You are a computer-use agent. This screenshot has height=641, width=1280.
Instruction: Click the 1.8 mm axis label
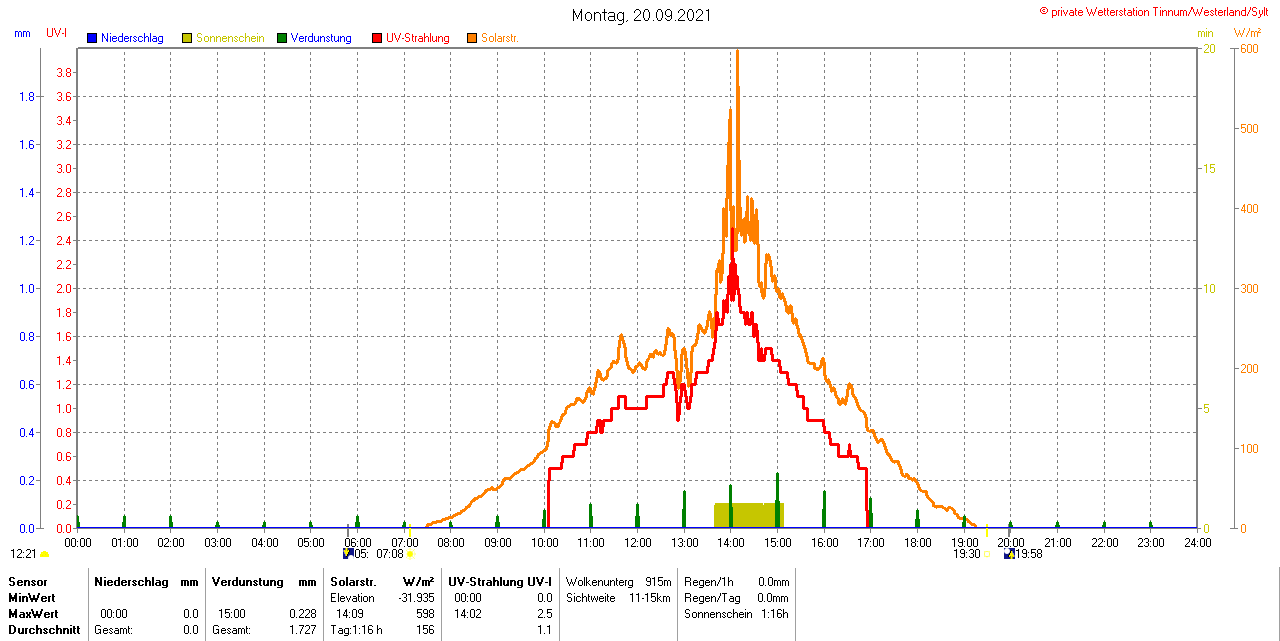coord(28,97)
